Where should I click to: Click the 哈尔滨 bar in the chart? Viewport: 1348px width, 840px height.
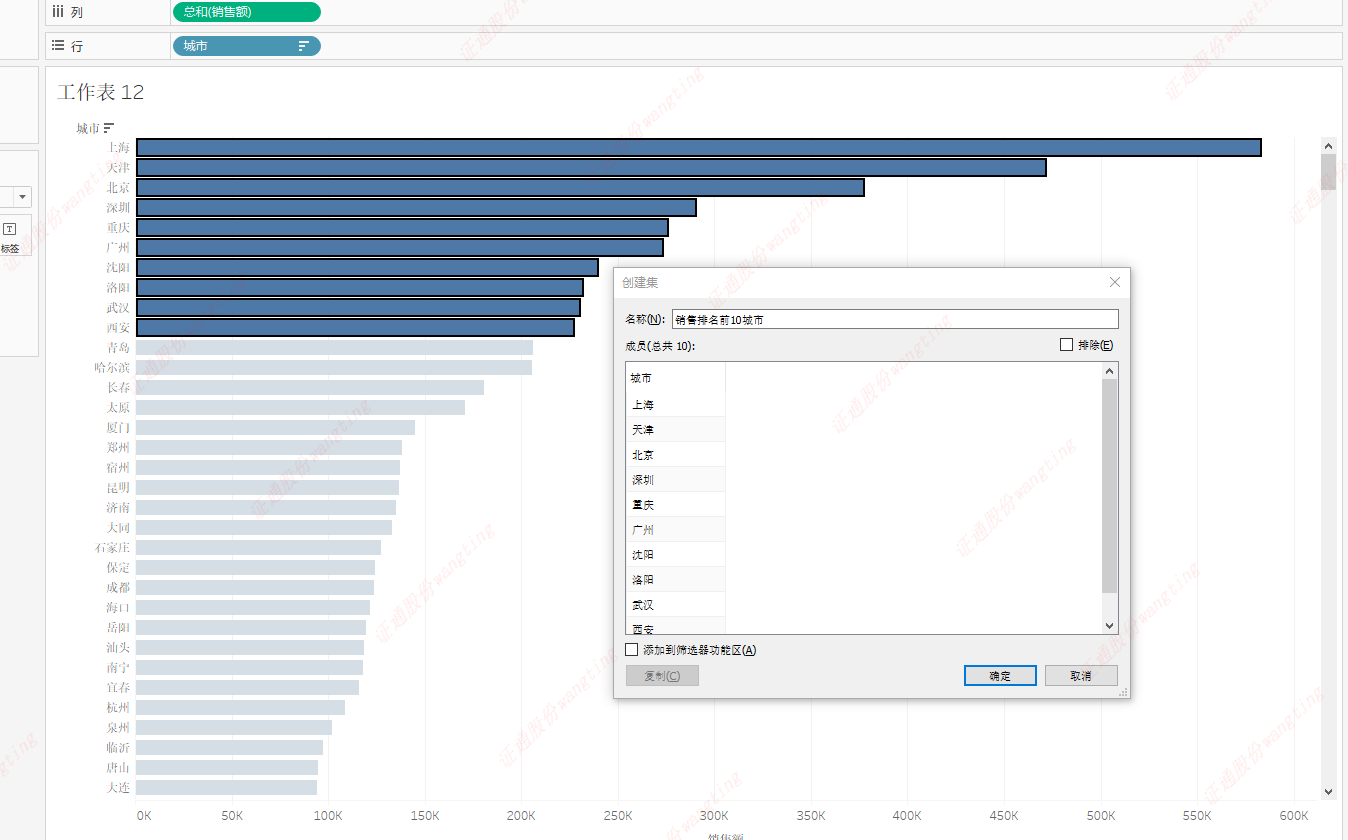[334, 367]
